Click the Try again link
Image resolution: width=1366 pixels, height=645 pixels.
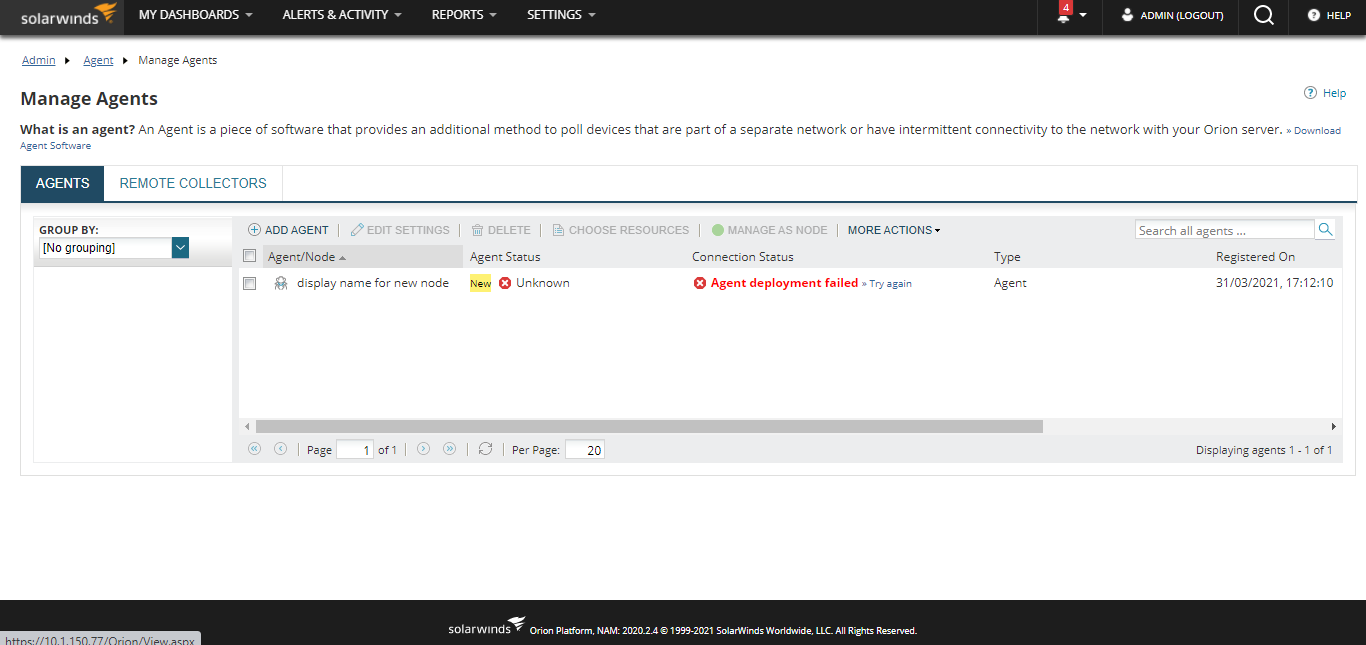click(x=890, y=284)
